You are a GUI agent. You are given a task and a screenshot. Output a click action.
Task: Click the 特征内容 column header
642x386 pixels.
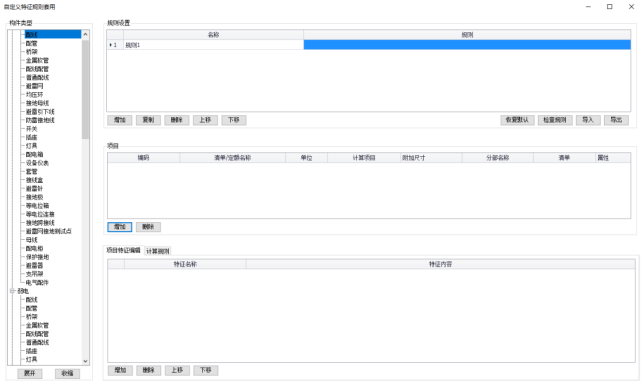pos(441,264)
